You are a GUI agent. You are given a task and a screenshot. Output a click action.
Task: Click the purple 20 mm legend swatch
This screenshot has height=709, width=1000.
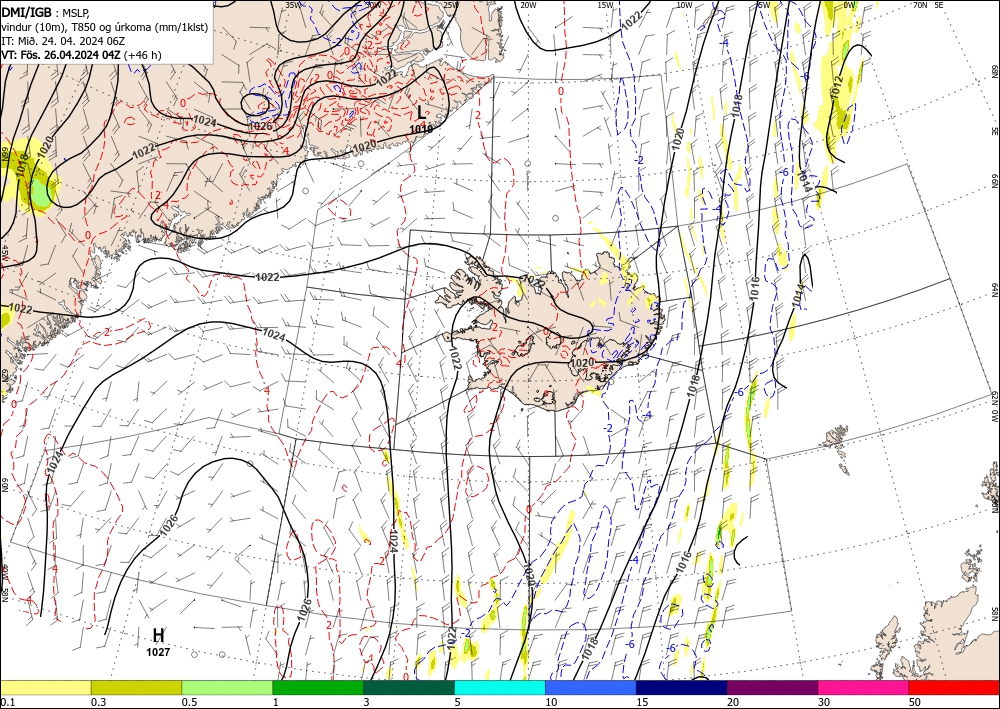coord(772,687)
